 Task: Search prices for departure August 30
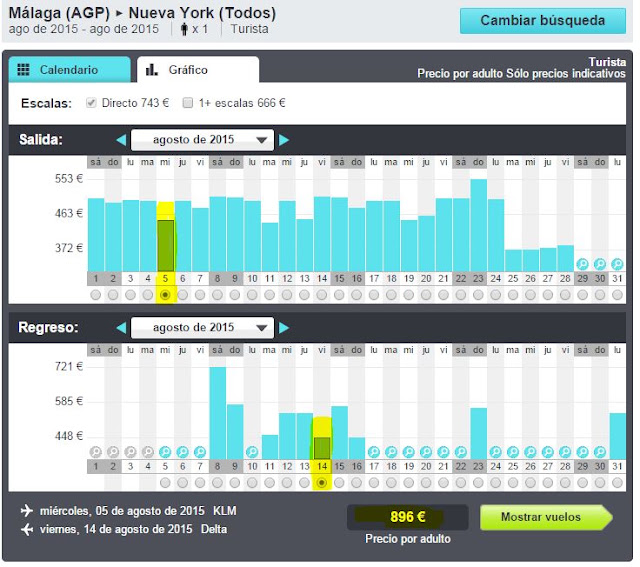pyautogui.click(x=600, y=264)
